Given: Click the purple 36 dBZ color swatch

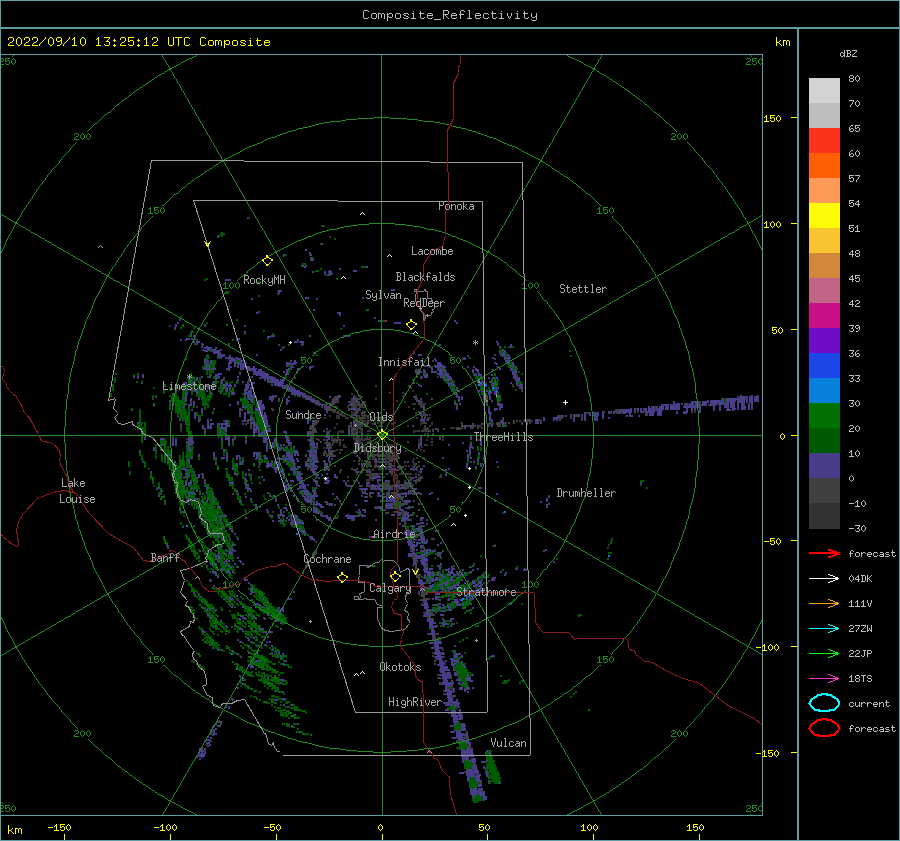Looking at the screenshot, I should (x=824, y=340).
